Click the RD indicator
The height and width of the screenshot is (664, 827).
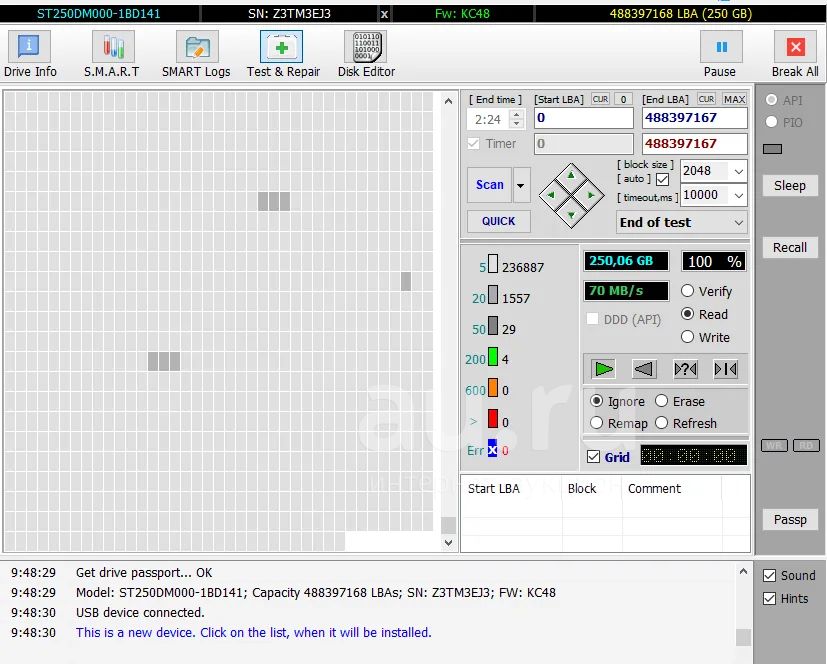806,446
